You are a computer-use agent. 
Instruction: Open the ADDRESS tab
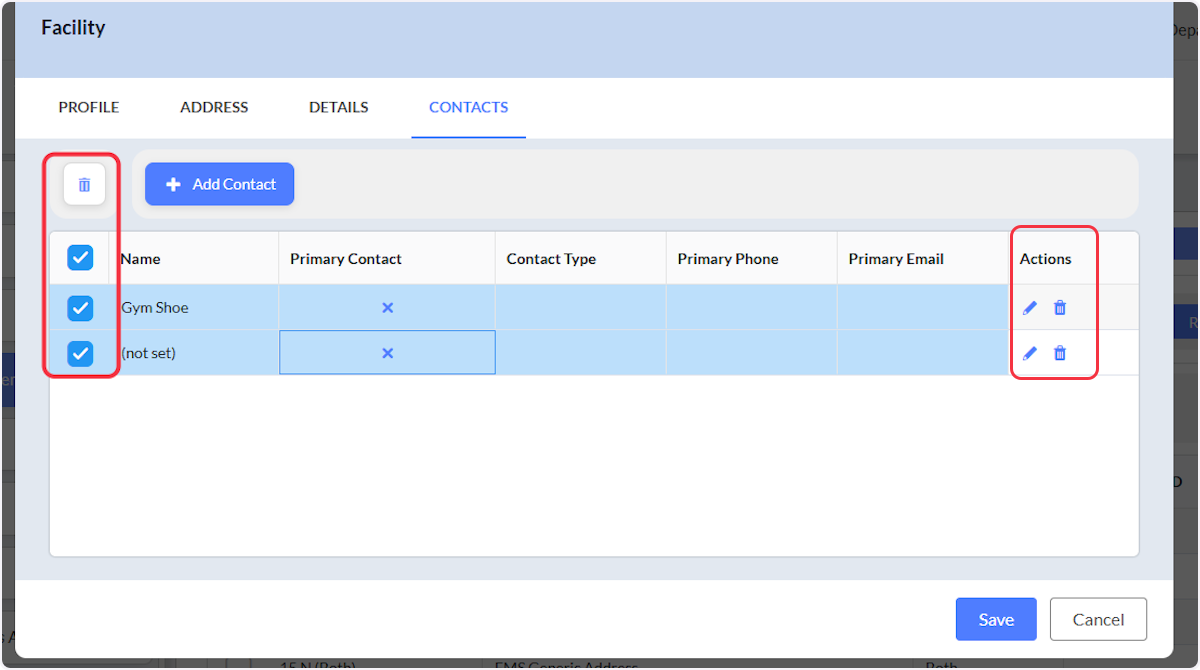click(x=214, y=107)
